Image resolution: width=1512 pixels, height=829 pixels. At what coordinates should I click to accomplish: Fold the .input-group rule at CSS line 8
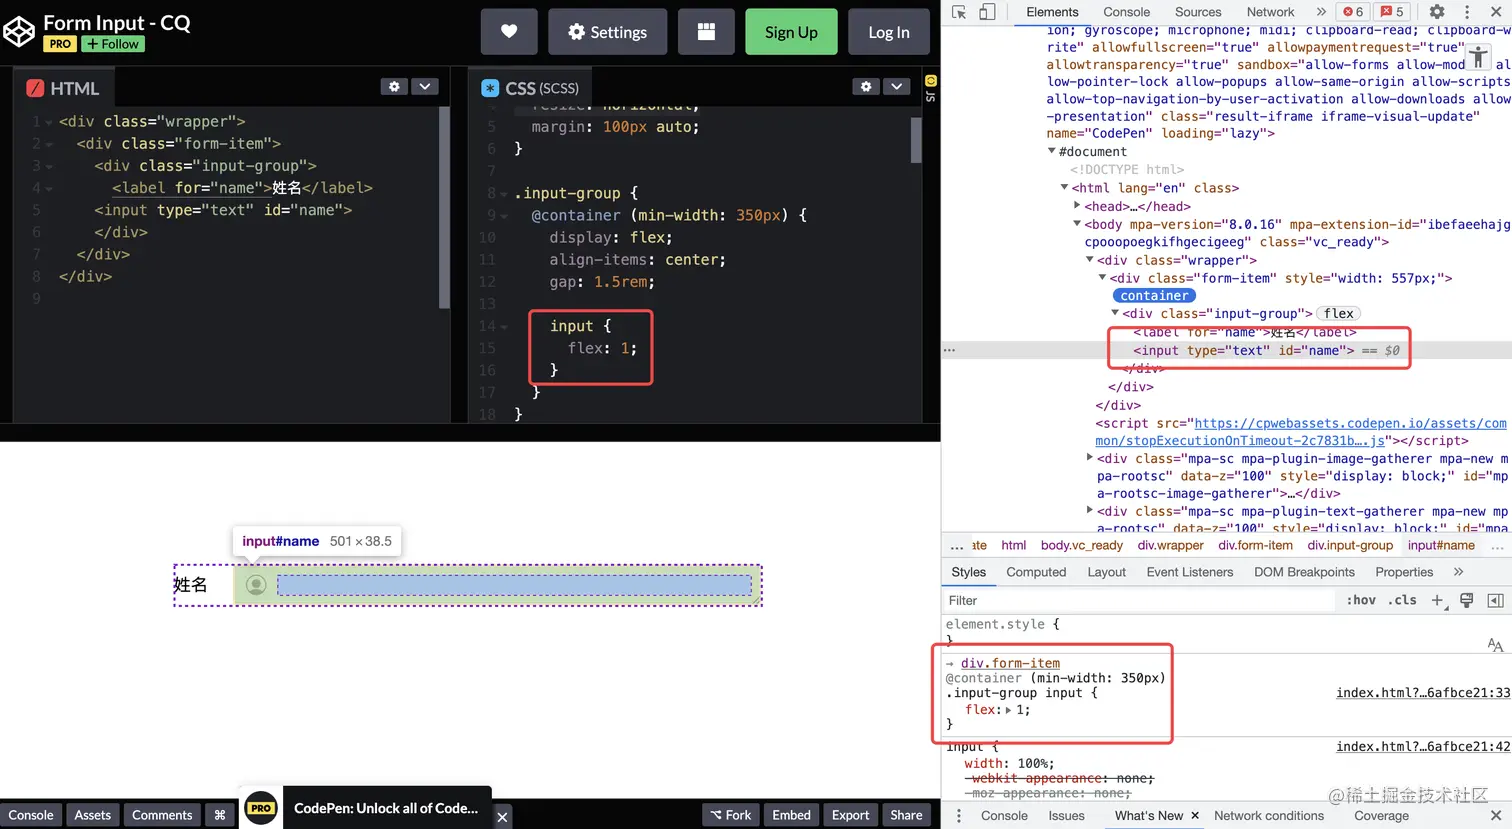click(504, 194)
